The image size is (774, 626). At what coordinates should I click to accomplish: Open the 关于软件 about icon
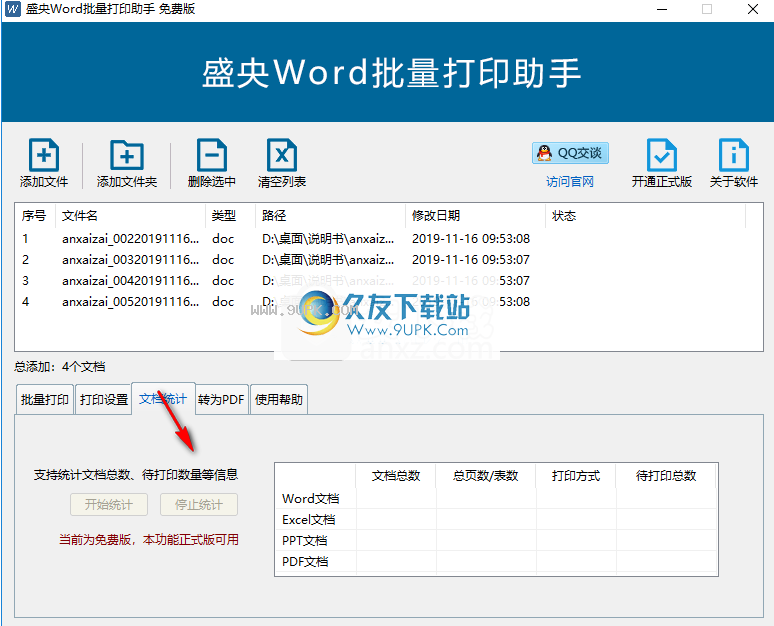click(x=734, y=155)
